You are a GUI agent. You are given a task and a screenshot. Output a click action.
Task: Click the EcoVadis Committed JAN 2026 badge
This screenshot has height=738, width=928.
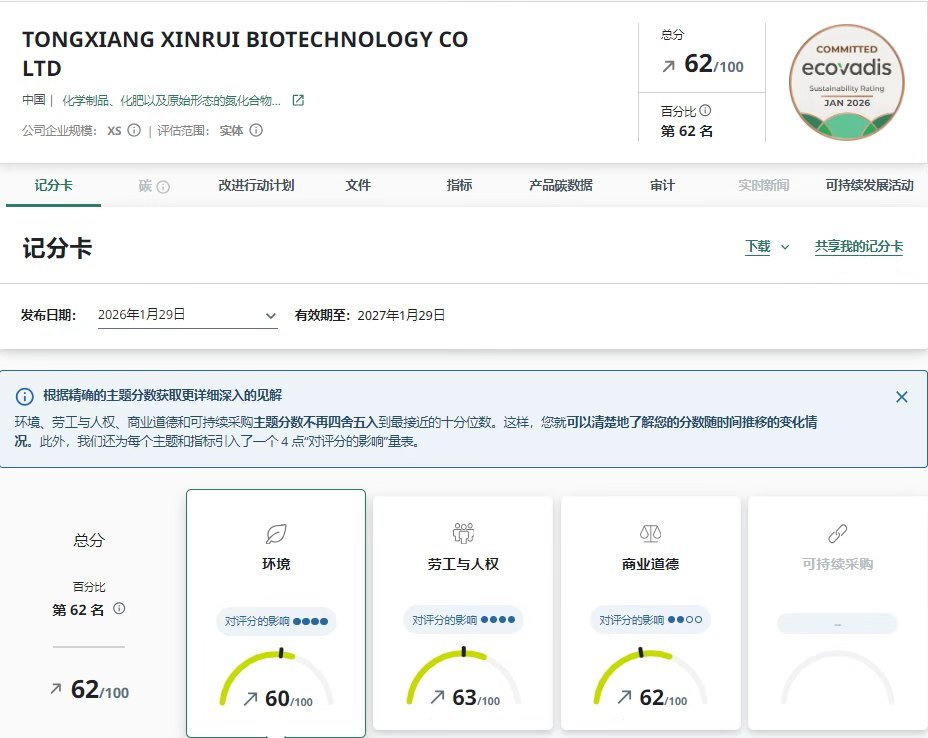tap(847, 82)
